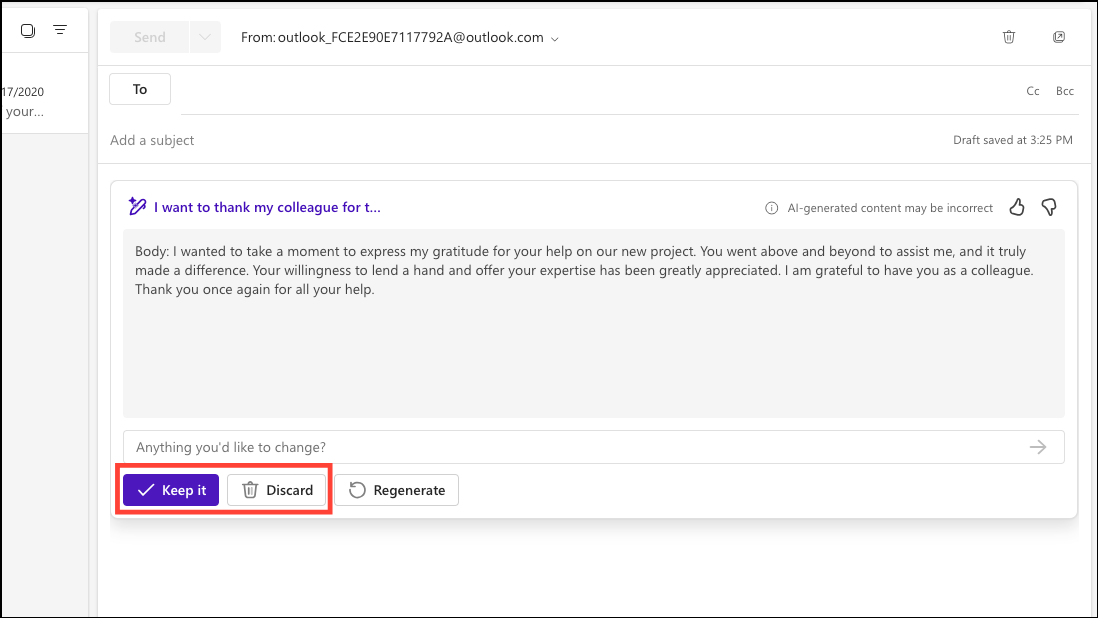The height and width of the screenshot is (618, 1098).
Task: Discard the AI-generated draft
Action: pos(277,490)
